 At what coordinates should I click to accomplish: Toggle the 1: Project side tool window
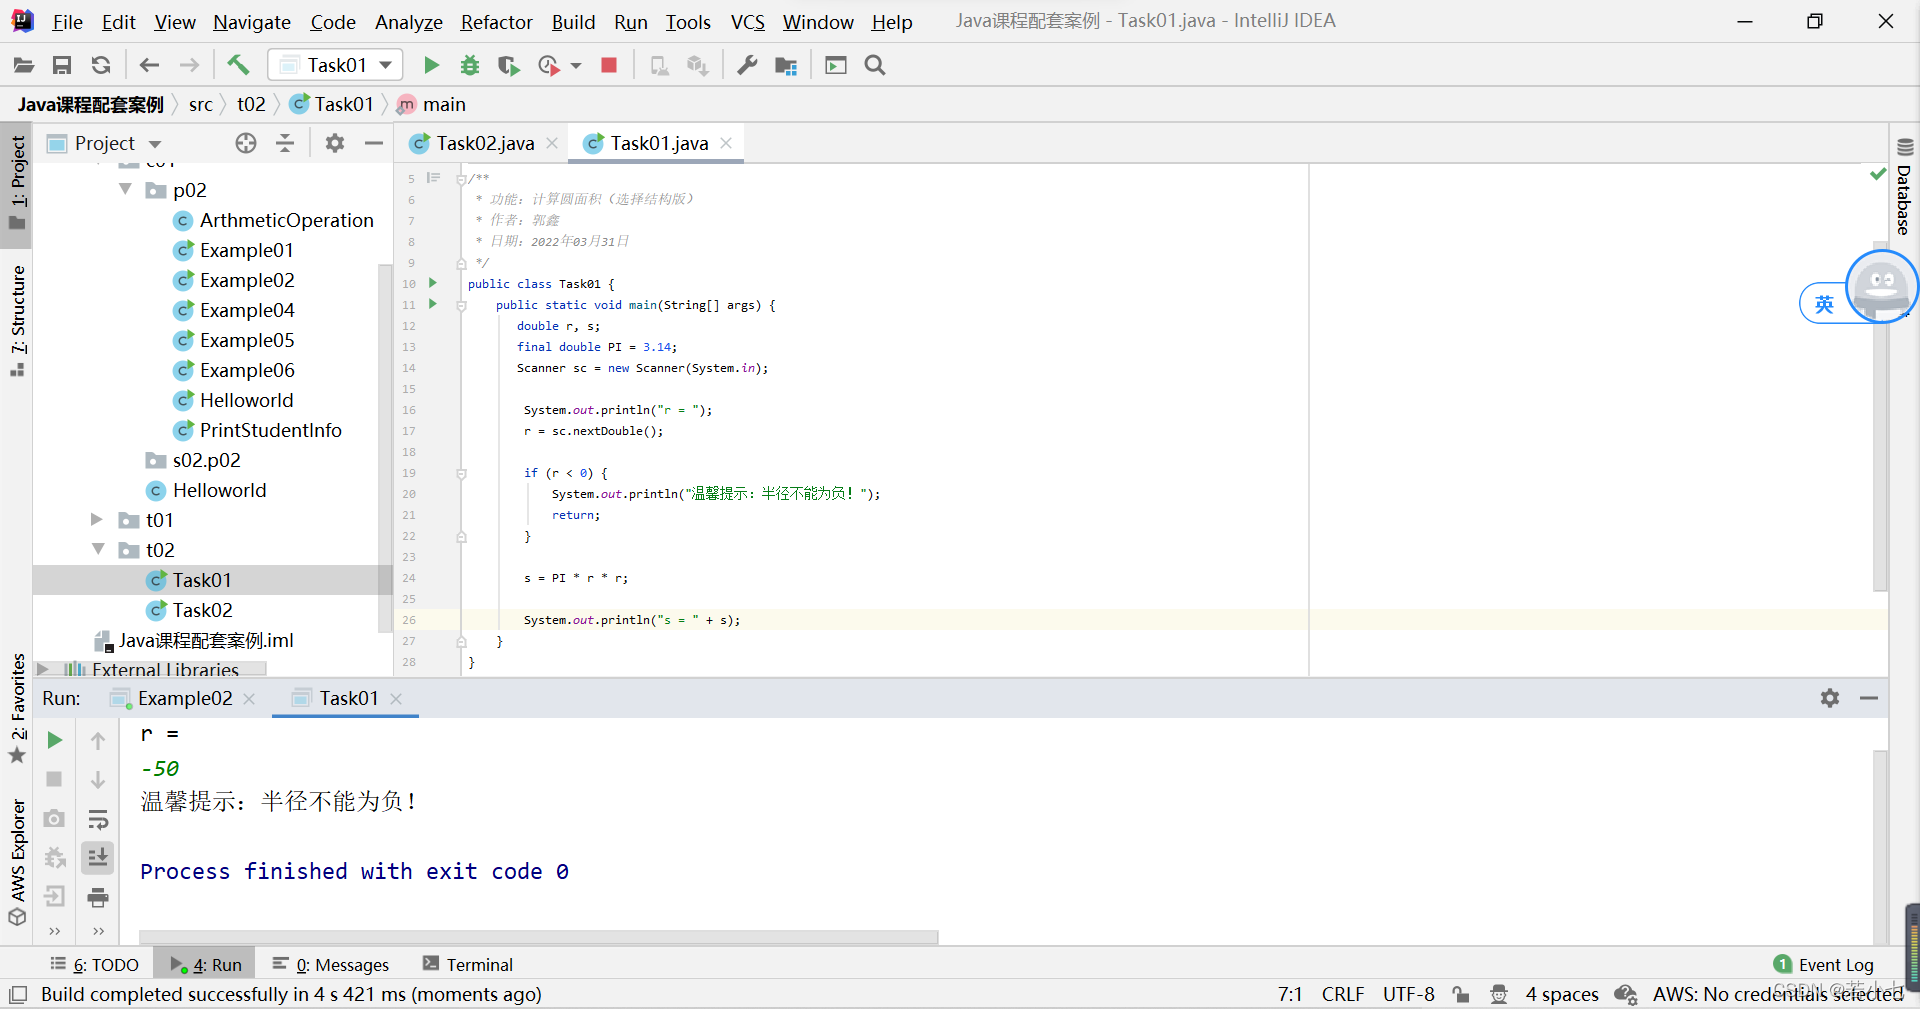[x=18, y=183]
